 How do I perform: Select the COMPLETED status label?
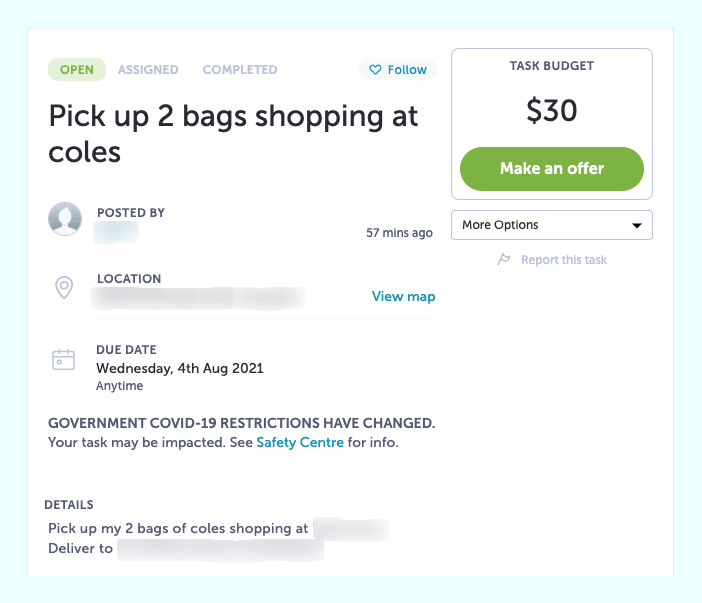pos(240,70)
